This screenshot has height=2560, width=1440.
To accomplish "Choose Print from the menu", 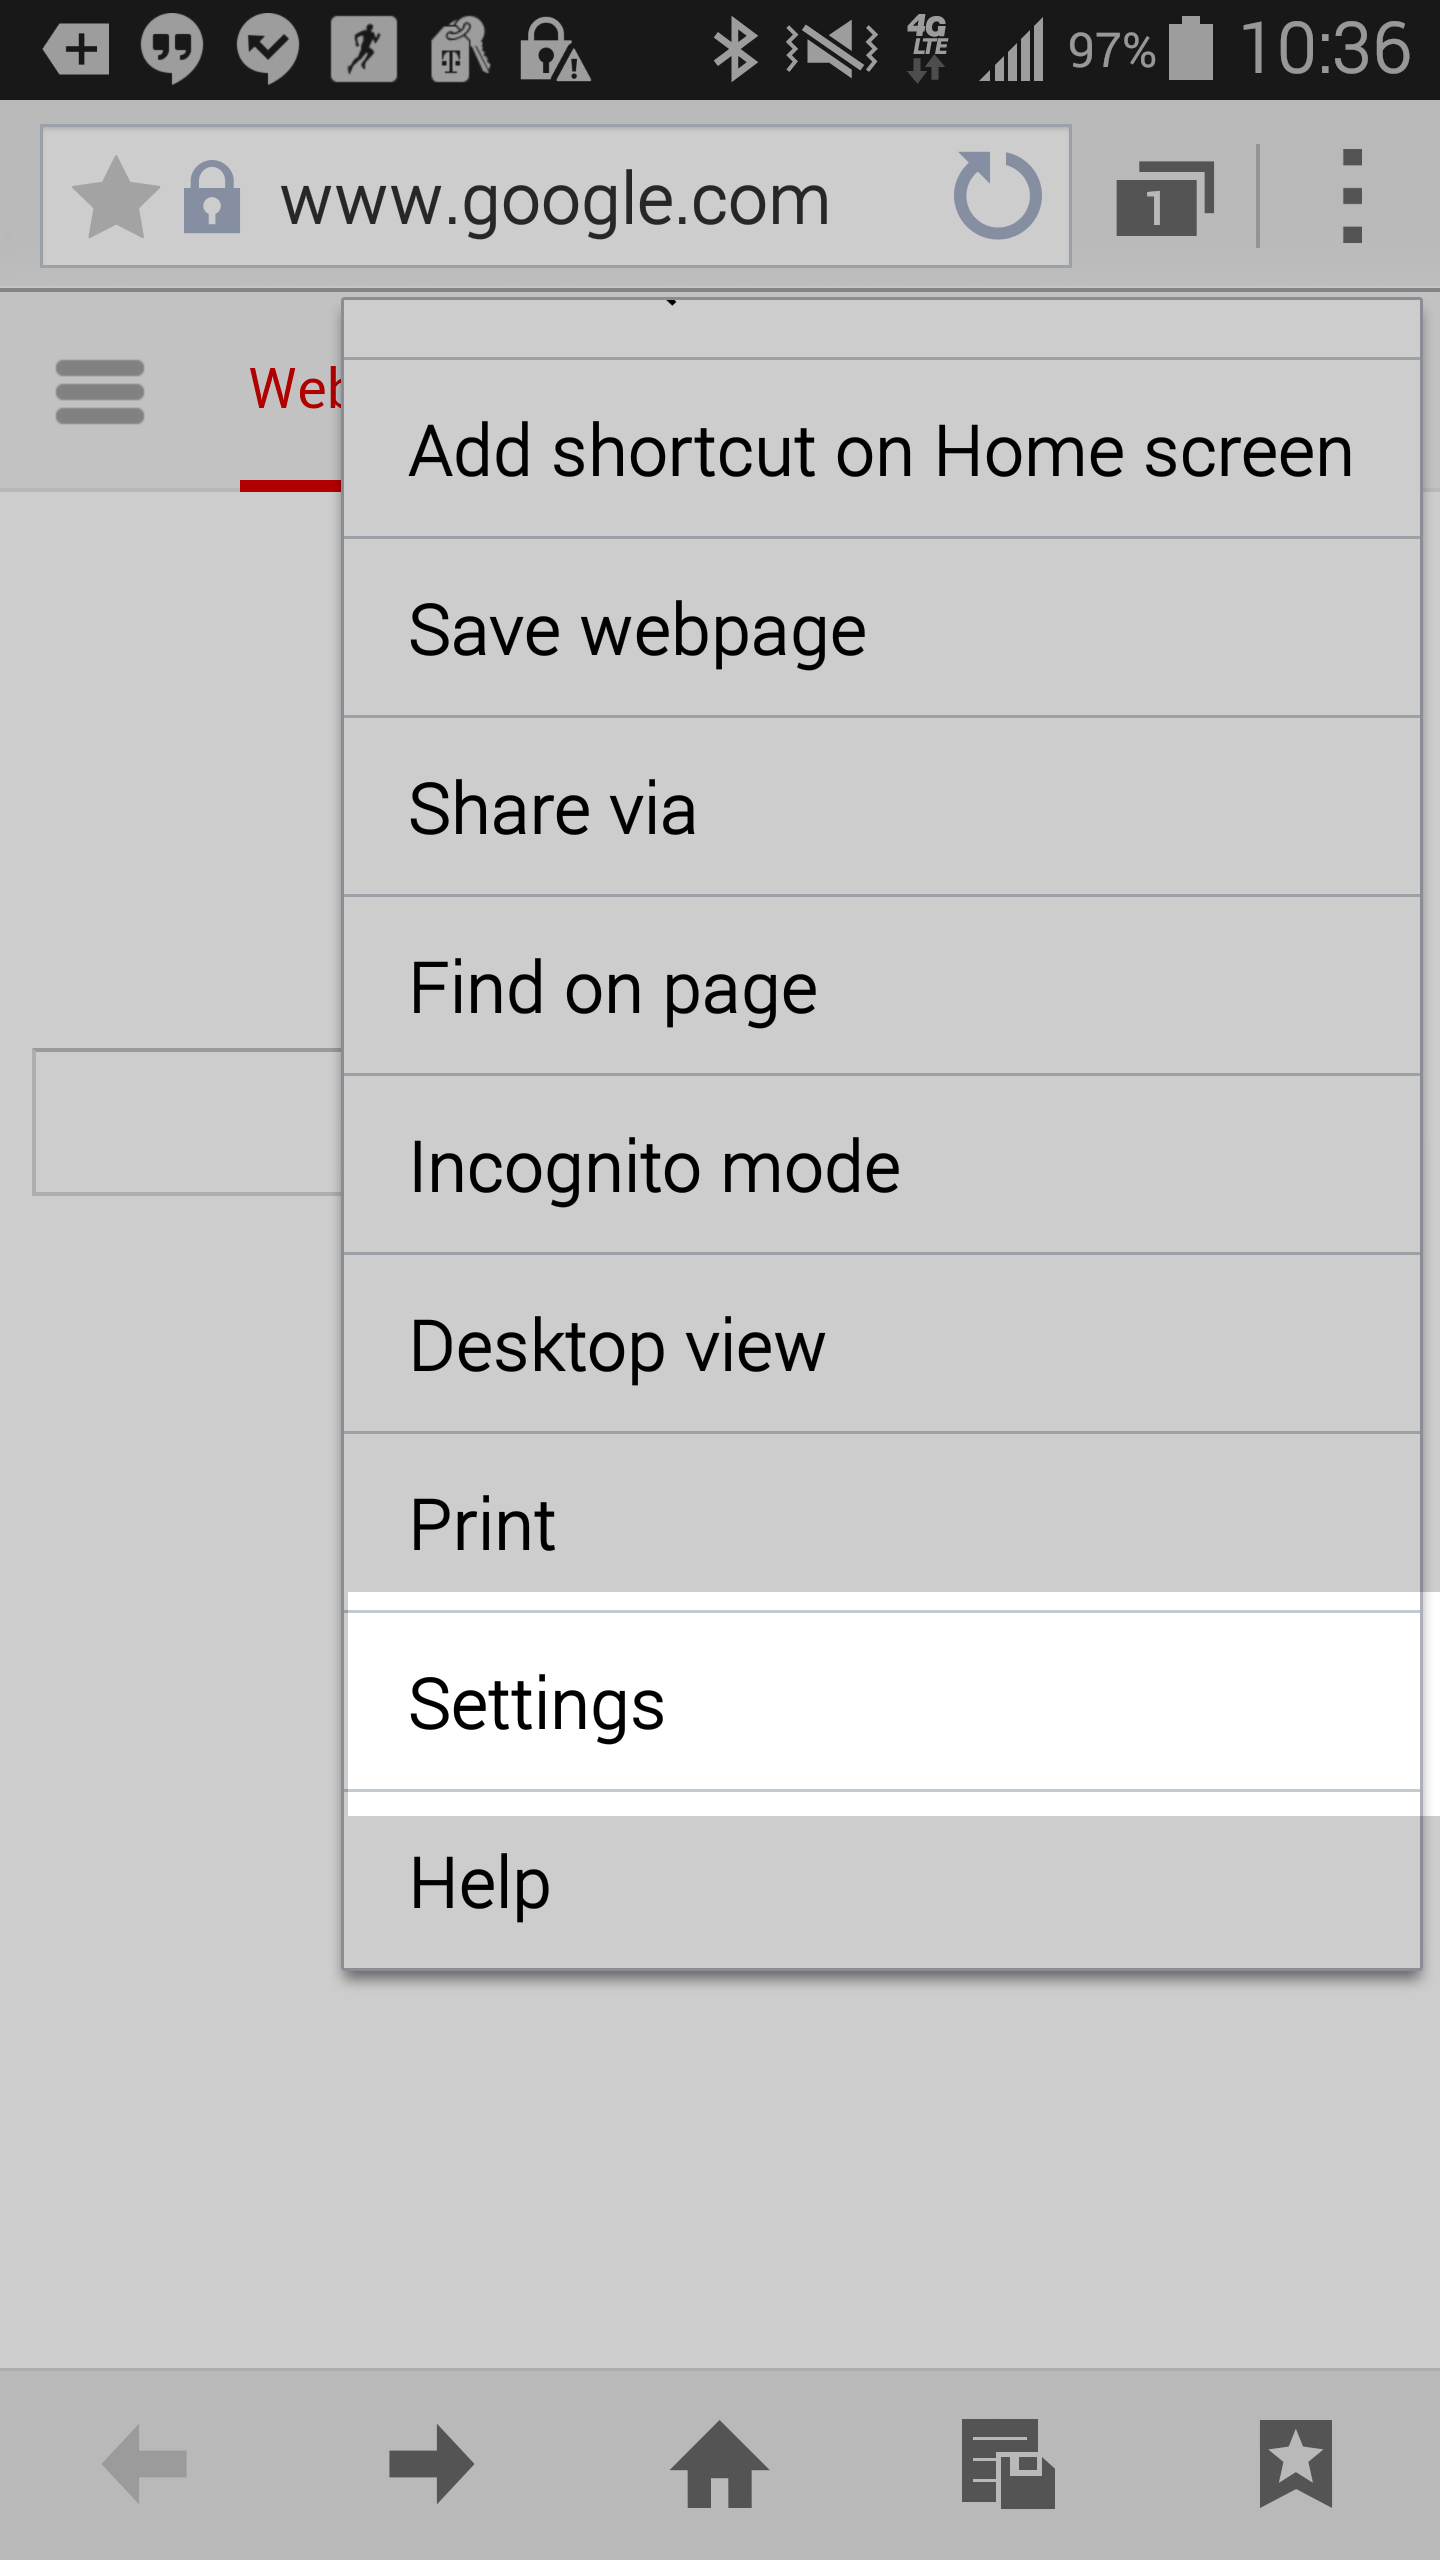I will click(881, 1524).
